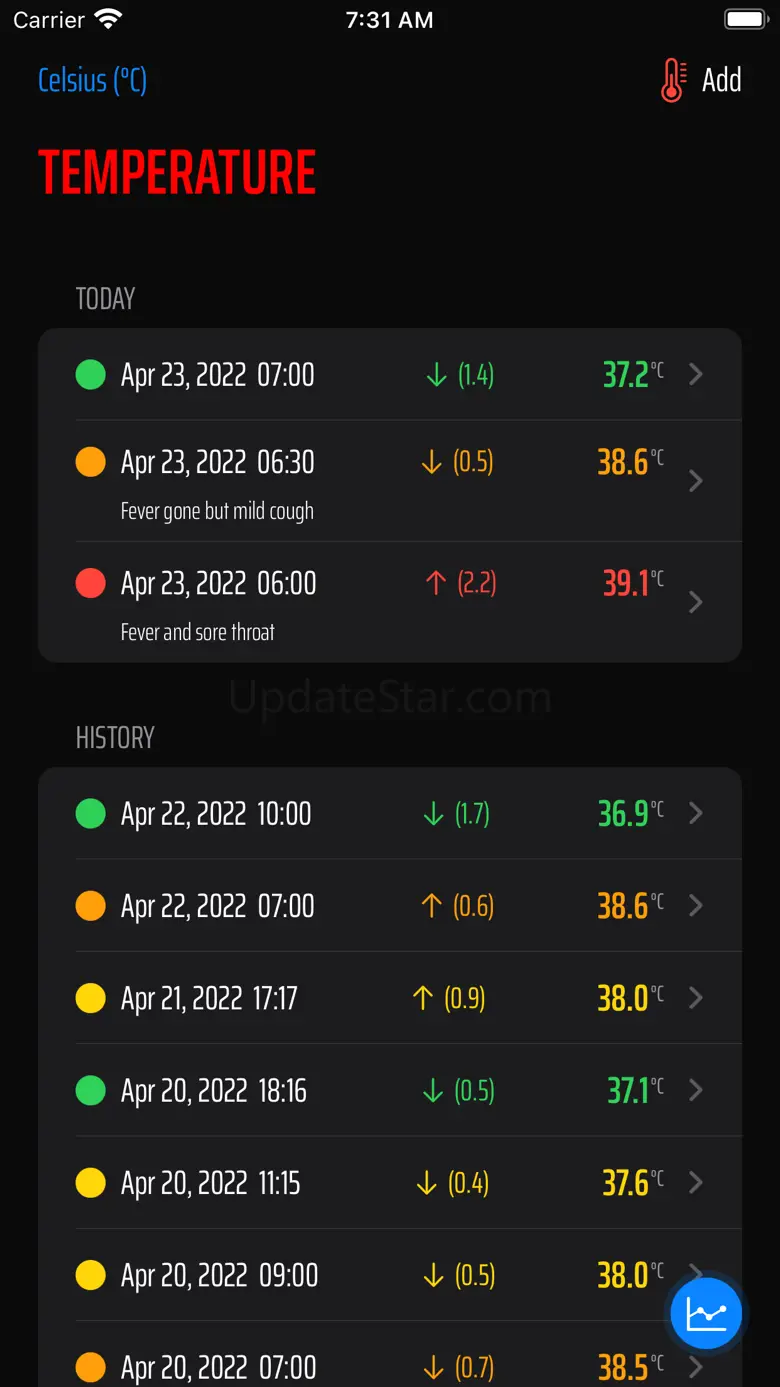Open the 'Fever gone but mild cough' note

tap(217, 511)
